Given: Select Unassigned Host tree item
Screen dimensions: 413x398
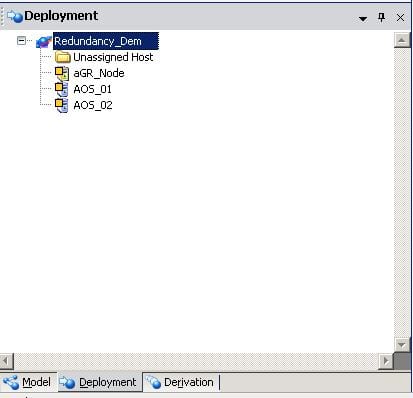Looking at the screenshot, I should click(x=113, y=57).
